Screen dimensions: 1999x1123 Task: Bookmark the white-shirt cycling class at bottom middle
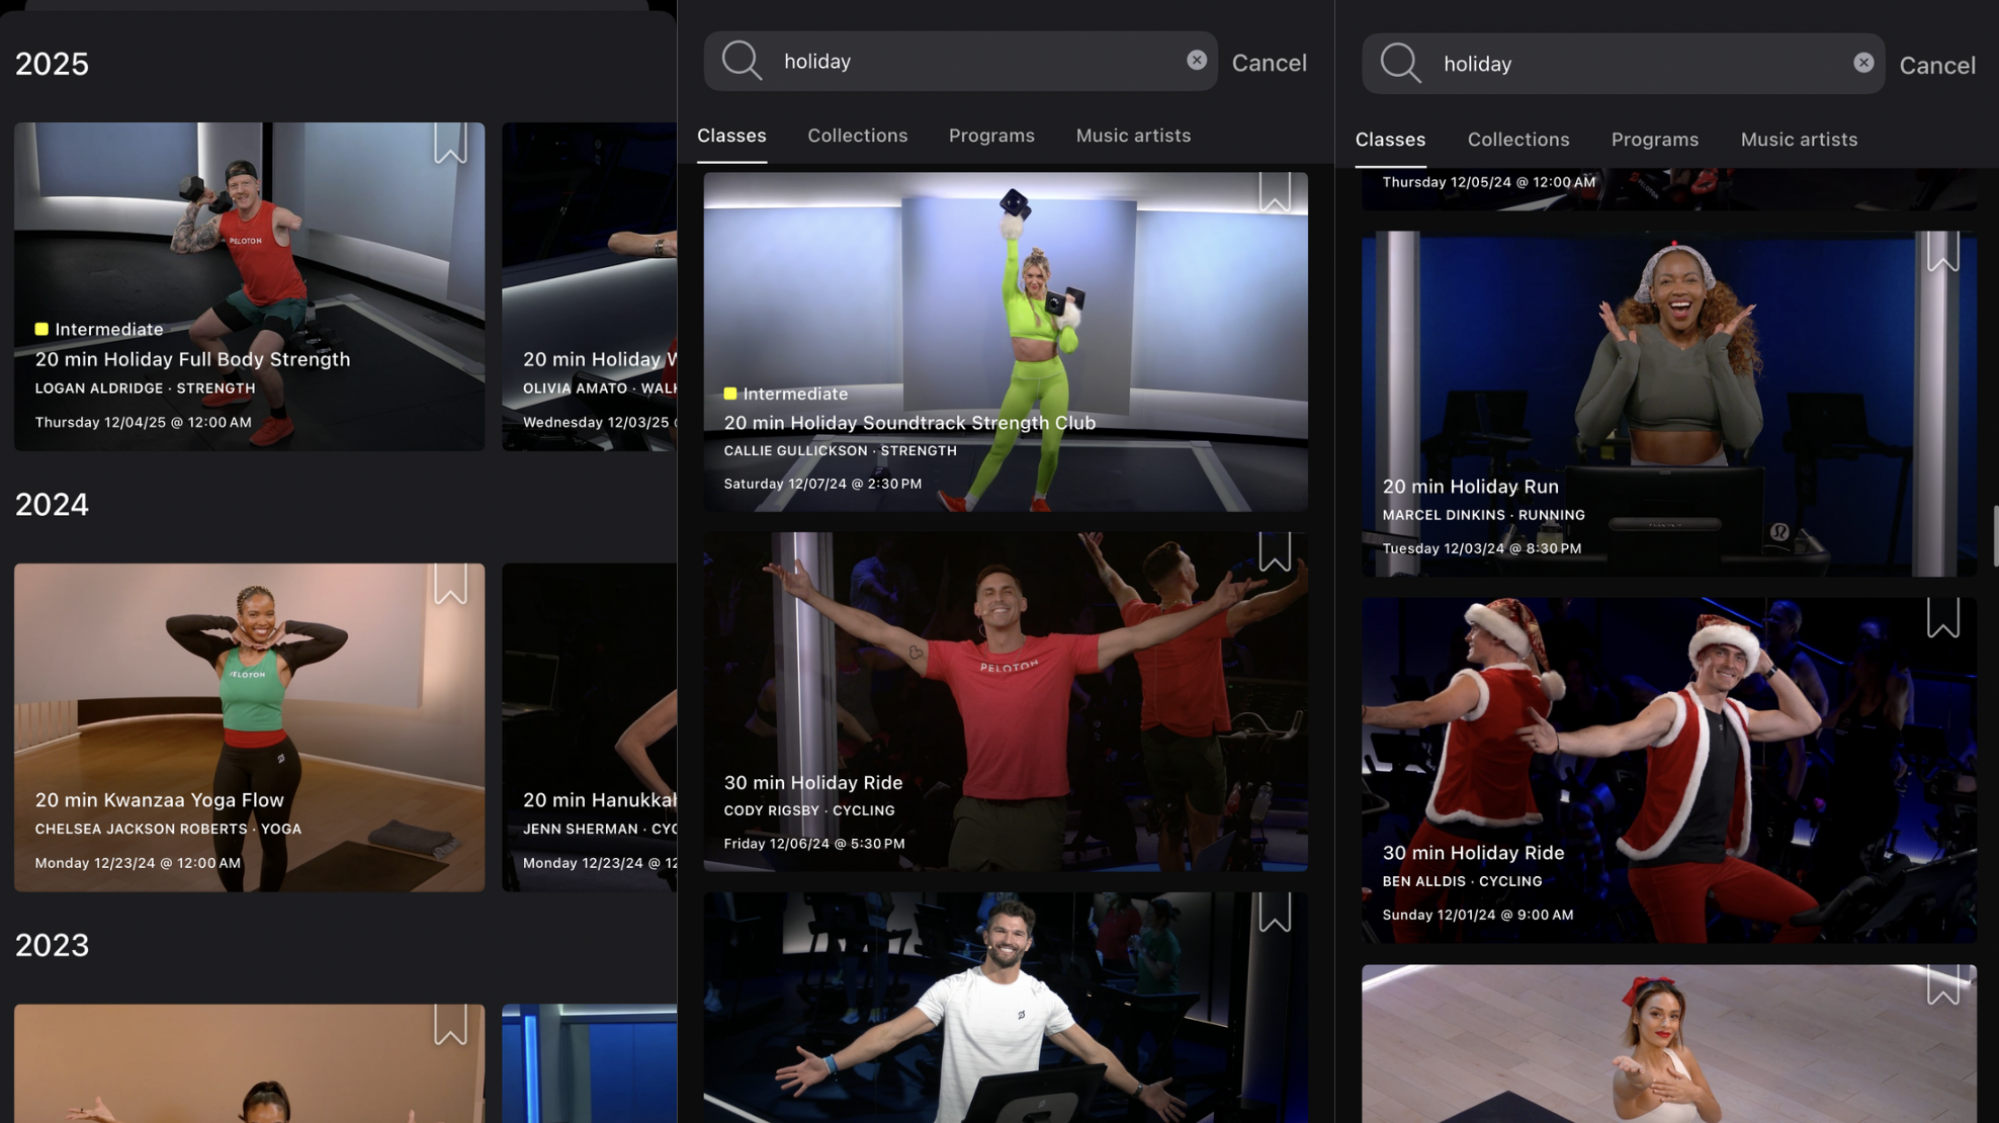click(1274, 912)
